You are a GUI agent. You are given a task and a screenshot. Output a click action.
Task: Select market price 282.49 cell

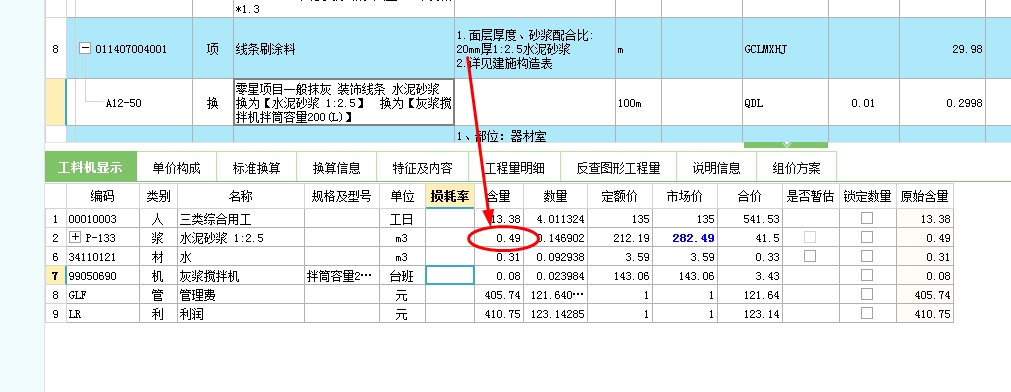click(x=685, y=238)
